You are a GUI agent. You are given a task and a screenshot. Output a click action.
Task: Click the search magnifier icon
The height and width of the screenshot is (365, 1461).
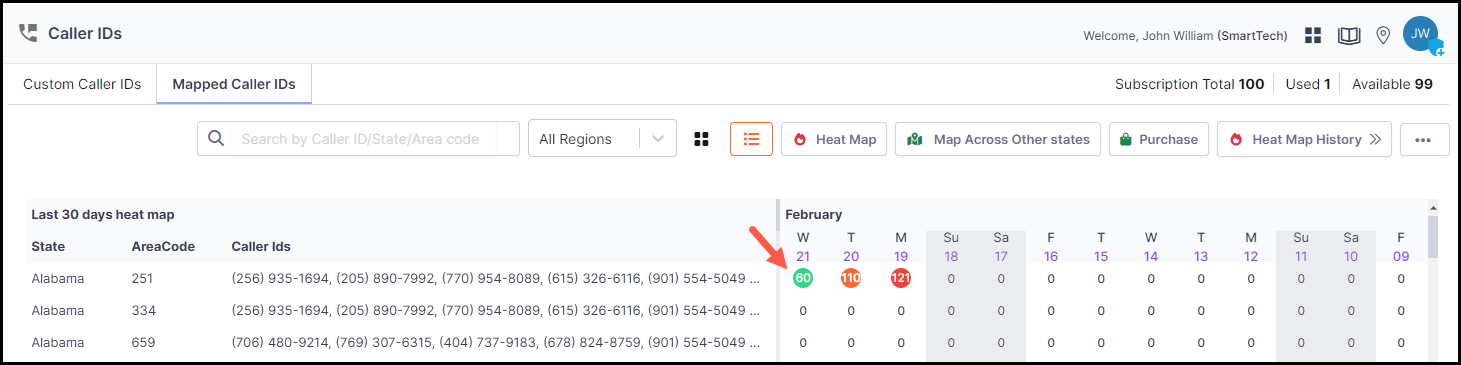[x=215, y=139]
